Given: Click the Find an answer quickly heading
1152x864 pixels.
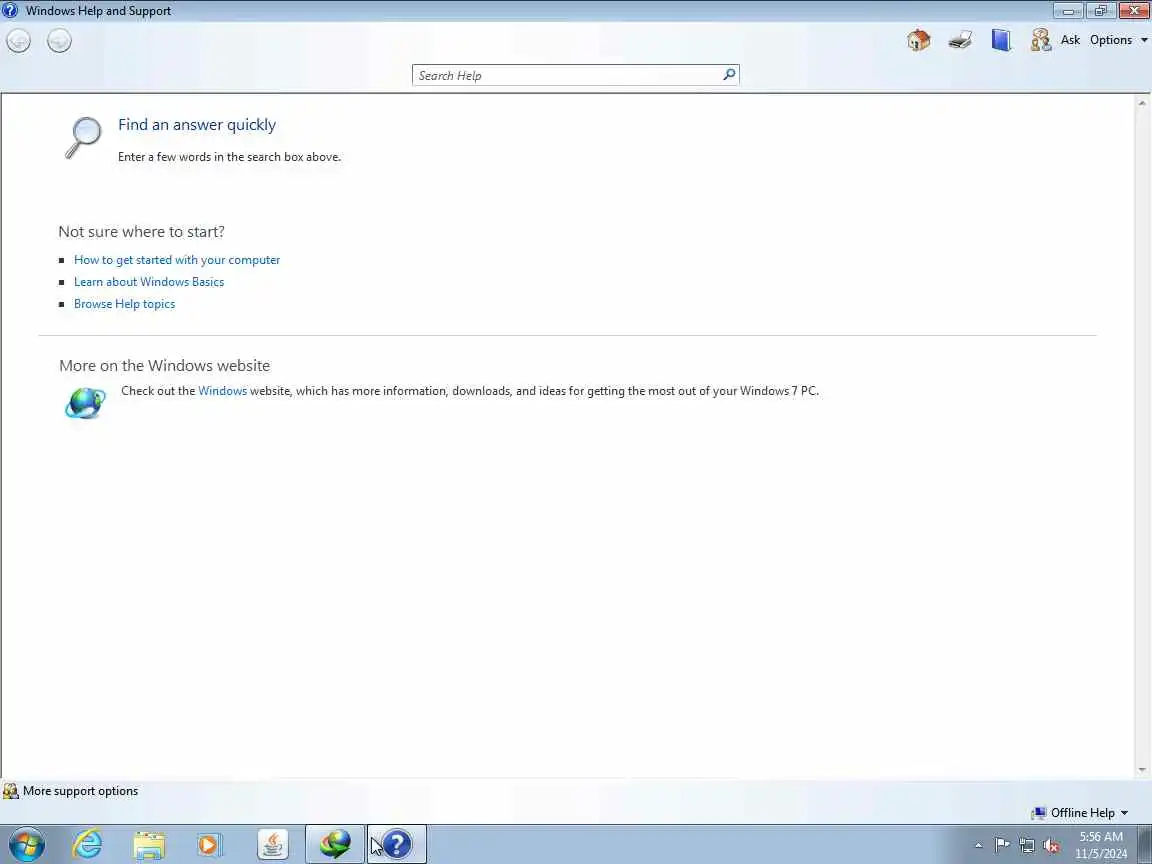Looking at the screenshot, I should [x=197, y=124].
